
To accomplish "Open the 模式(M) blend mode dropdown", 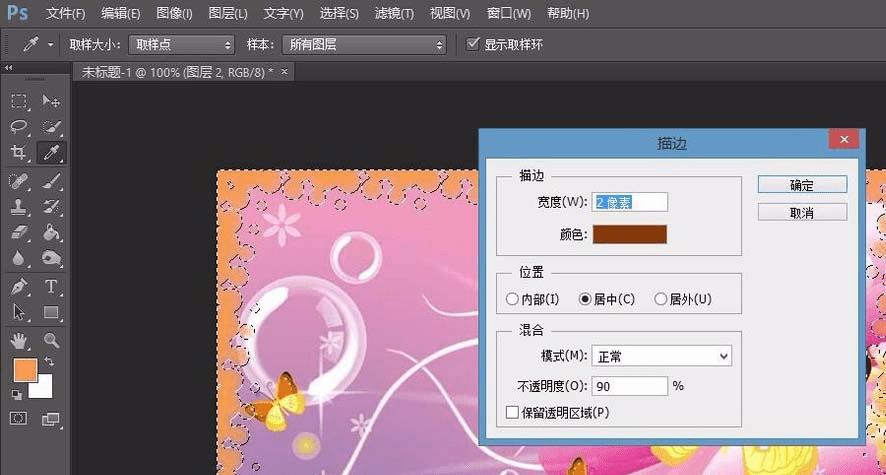I will click(x=662, y=356).
